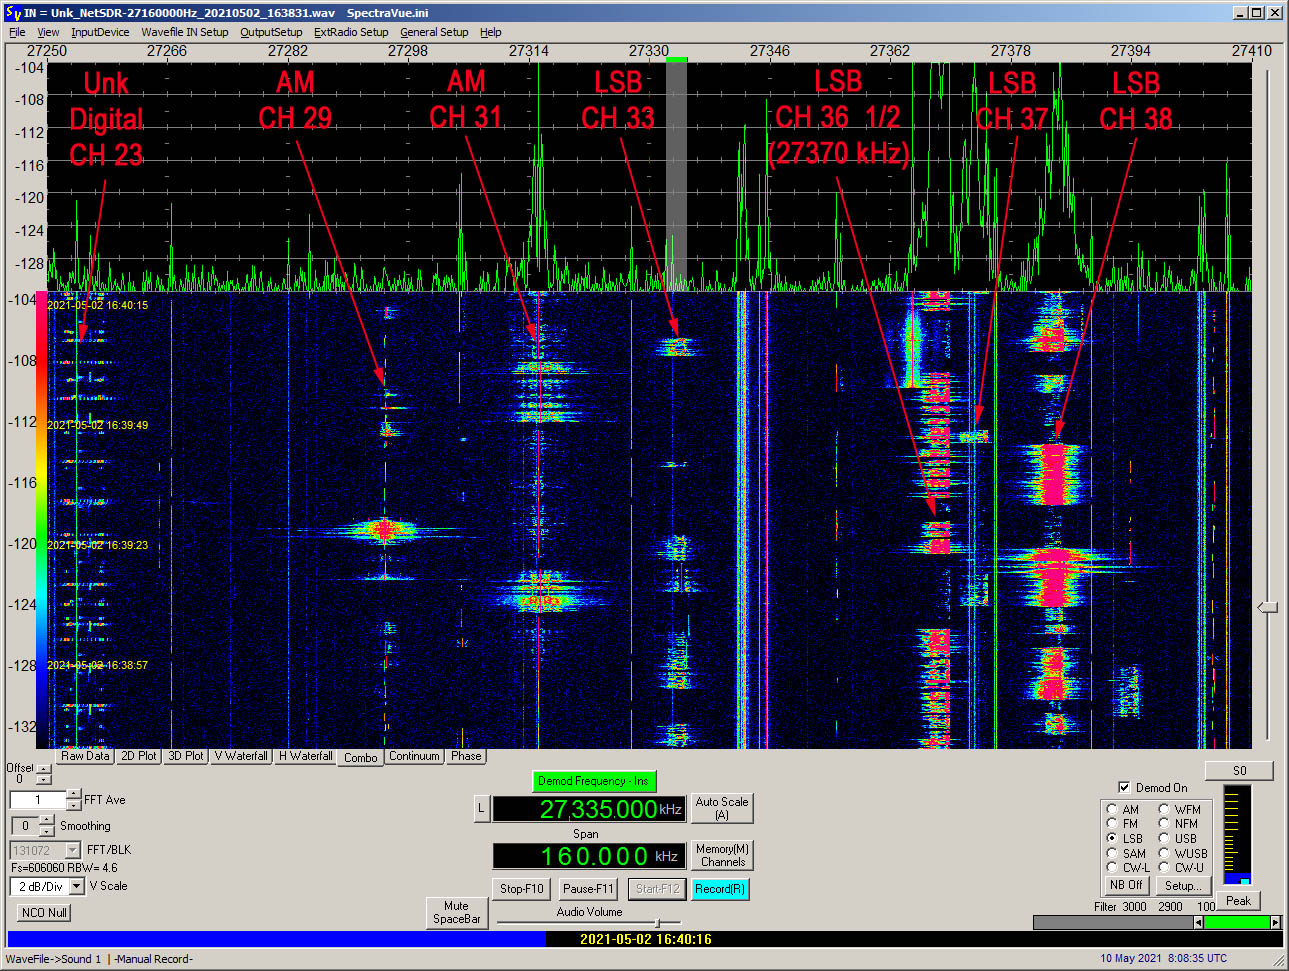Click the 27,335.000 kHz frequency display
This screenshot has width=1289, height=971.
point(589,809)
